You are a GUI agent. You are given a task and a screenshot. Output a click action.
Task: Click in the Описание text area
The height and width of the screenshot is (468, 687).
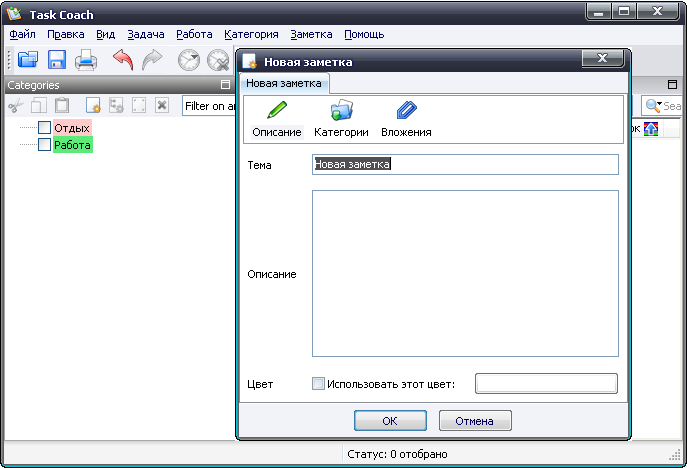pos(465,273)
